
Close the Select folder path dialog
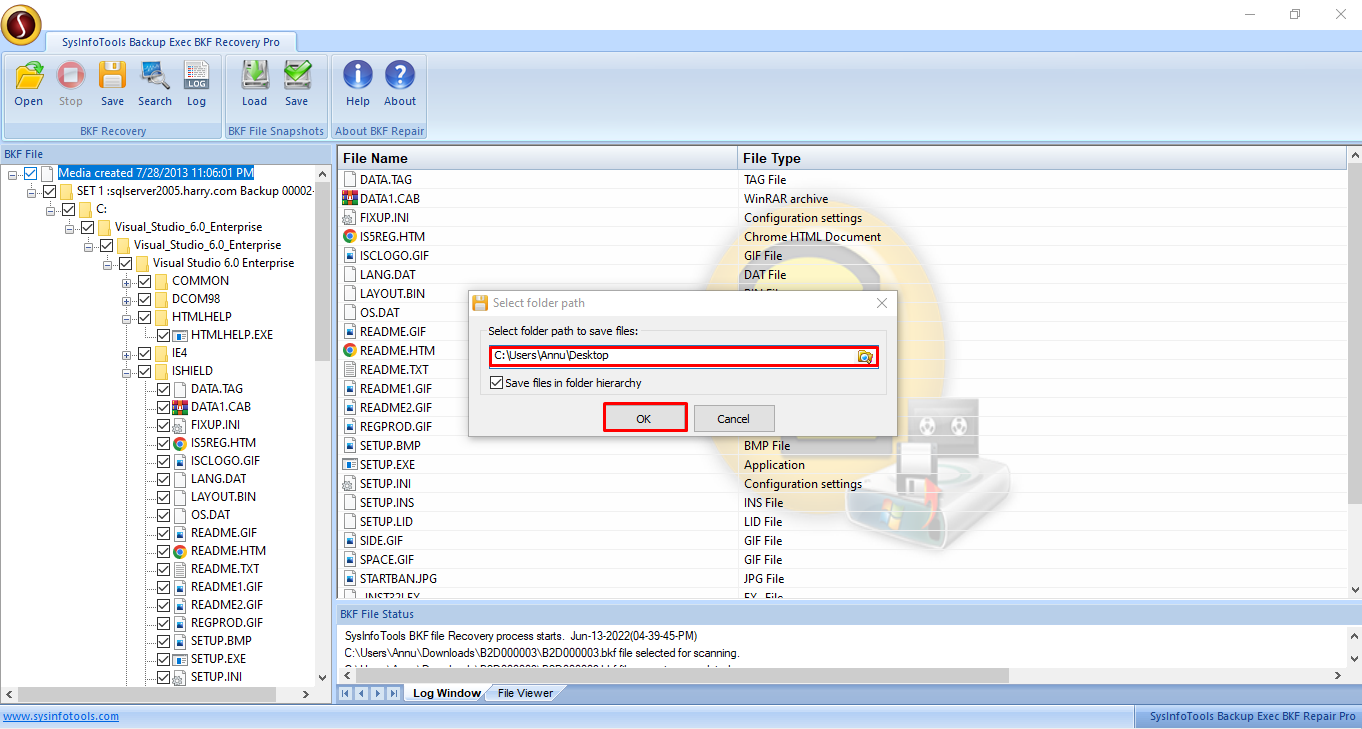(x=882, y=303)
